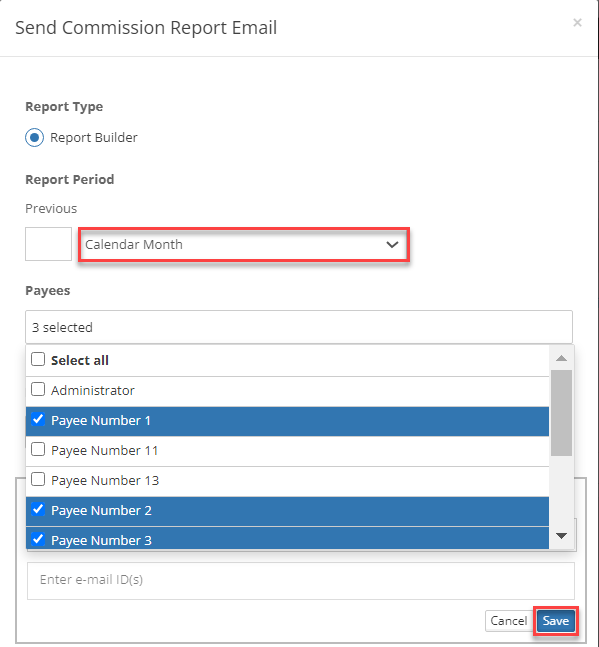The height and width of the screenshot is (647, 599).
Task: Uncheck the Payee Number 3 checkbox
Action: (38, 539)
